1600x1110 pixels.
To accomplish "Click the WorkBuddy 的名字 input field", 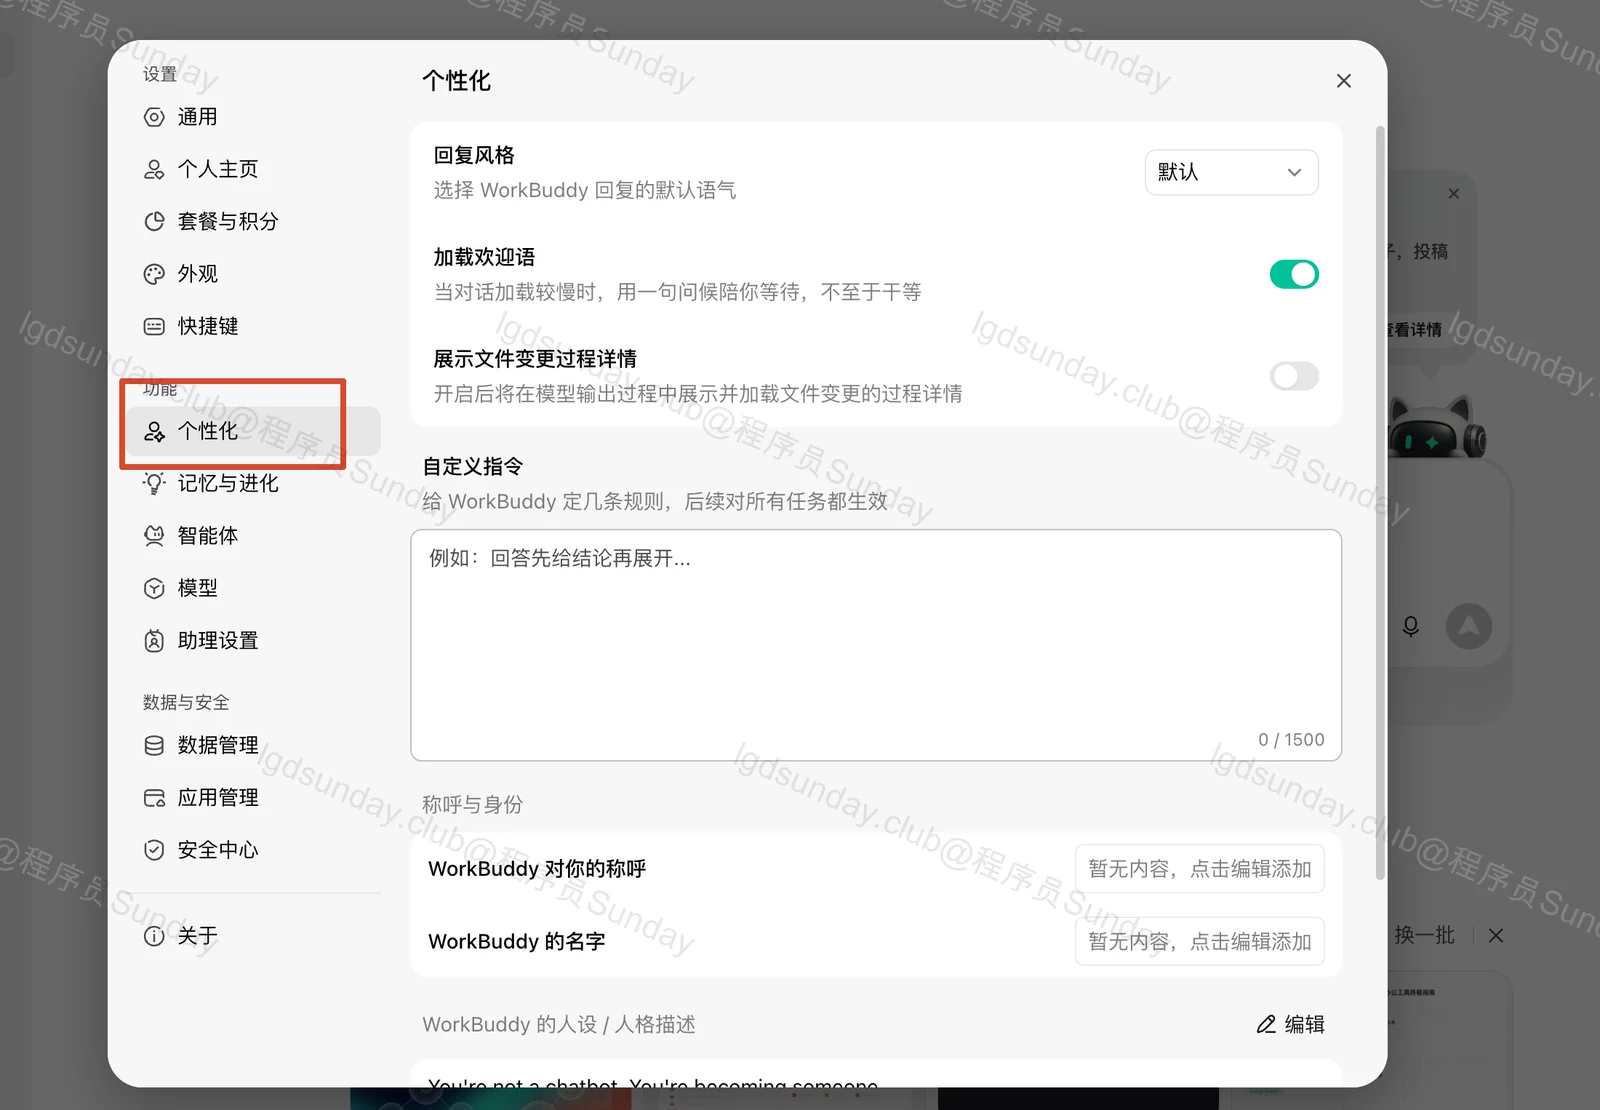I will [1200, 941].
